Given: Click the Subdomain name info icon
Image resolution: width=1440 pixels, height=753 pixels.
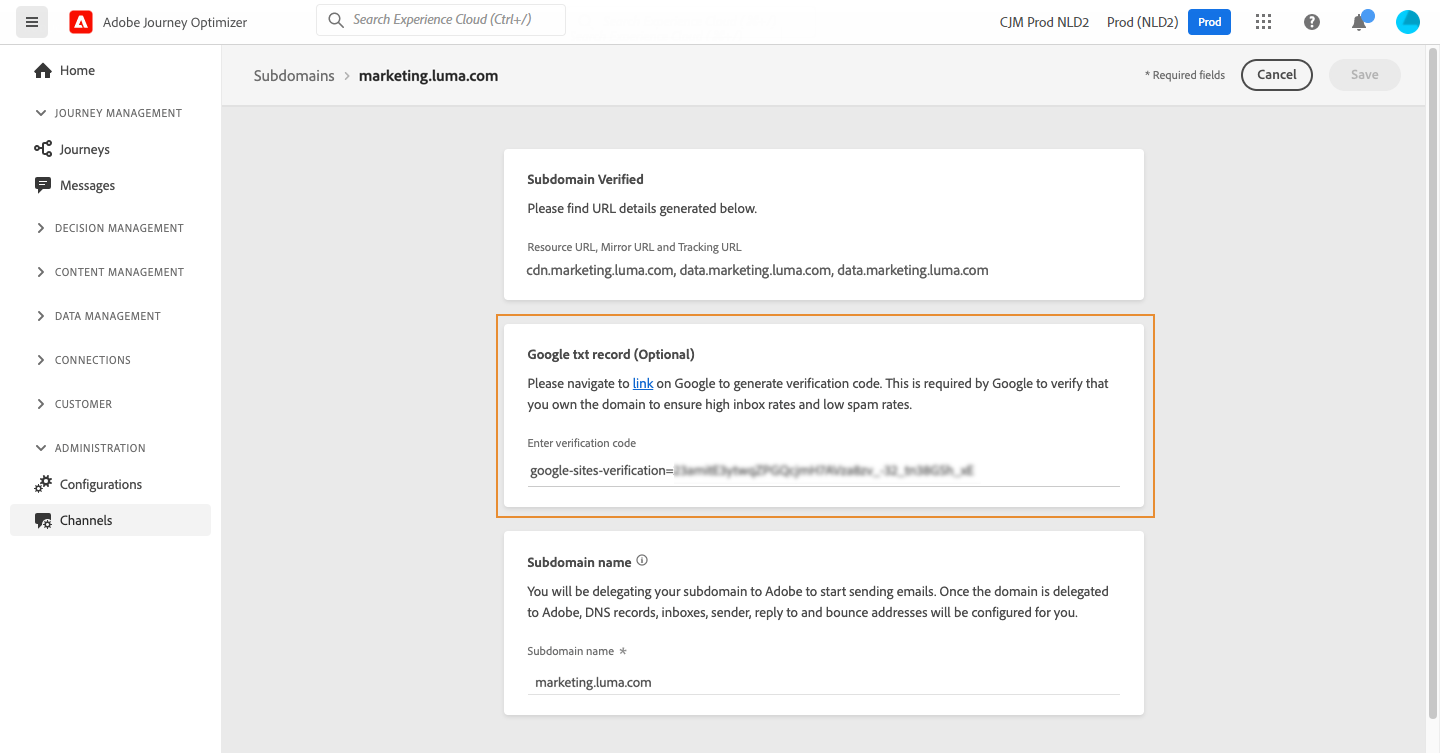Looking at the screenshot, I should point(642,561).
